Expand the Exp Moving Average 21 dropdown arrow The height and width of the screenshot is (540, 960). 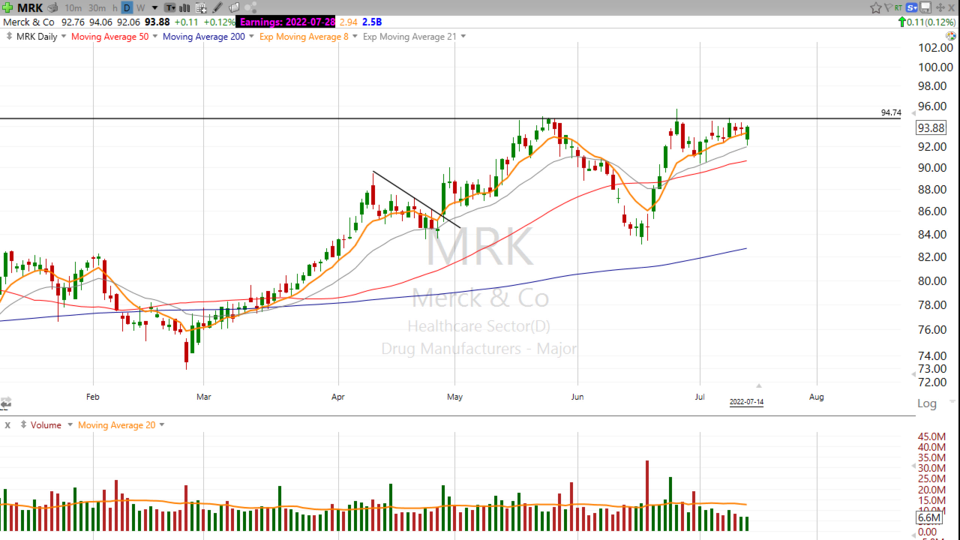click(463, 37)
